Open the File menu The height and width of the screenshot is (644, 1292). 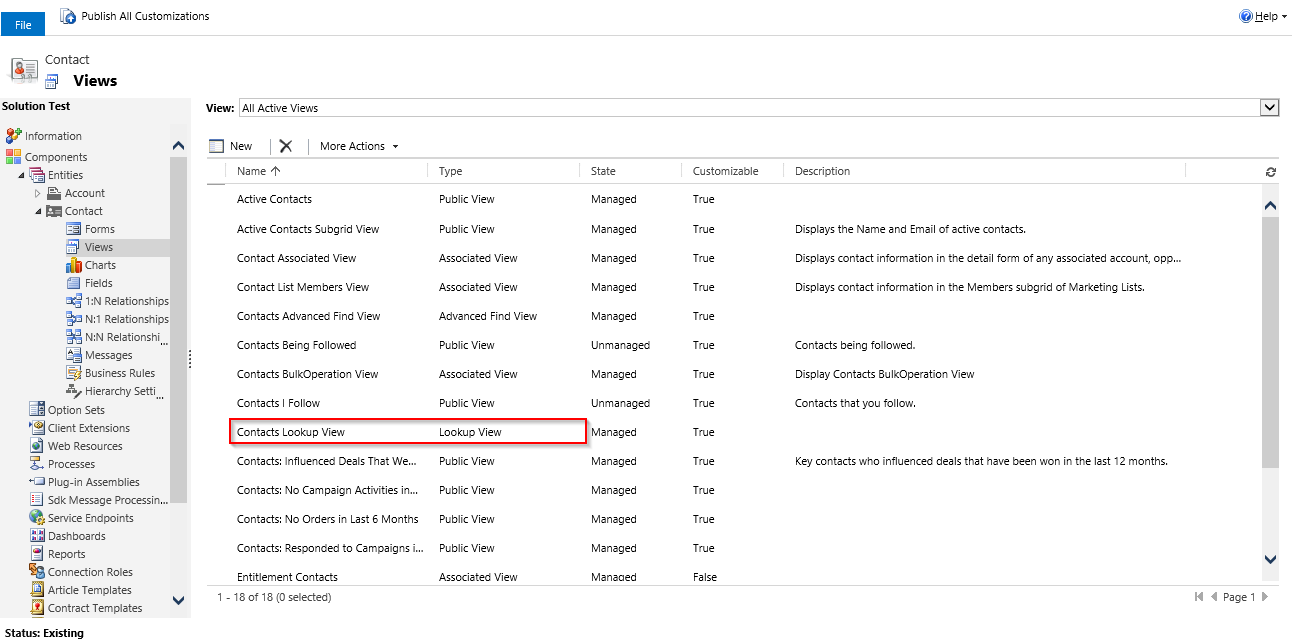(23, 25)
